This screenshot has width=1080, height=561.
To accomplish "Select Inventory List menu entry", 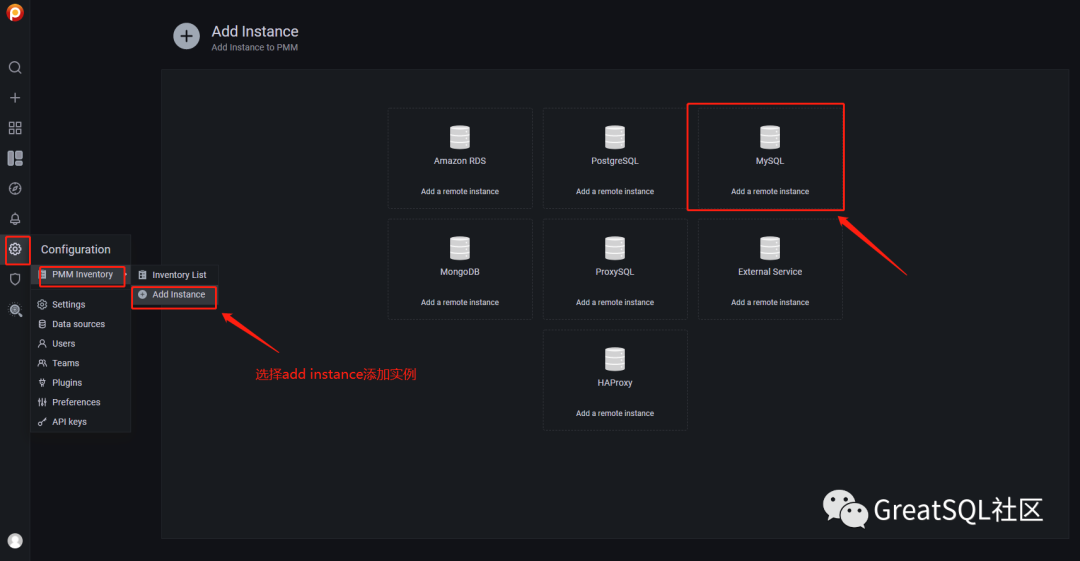I will (x=175, y=275).
